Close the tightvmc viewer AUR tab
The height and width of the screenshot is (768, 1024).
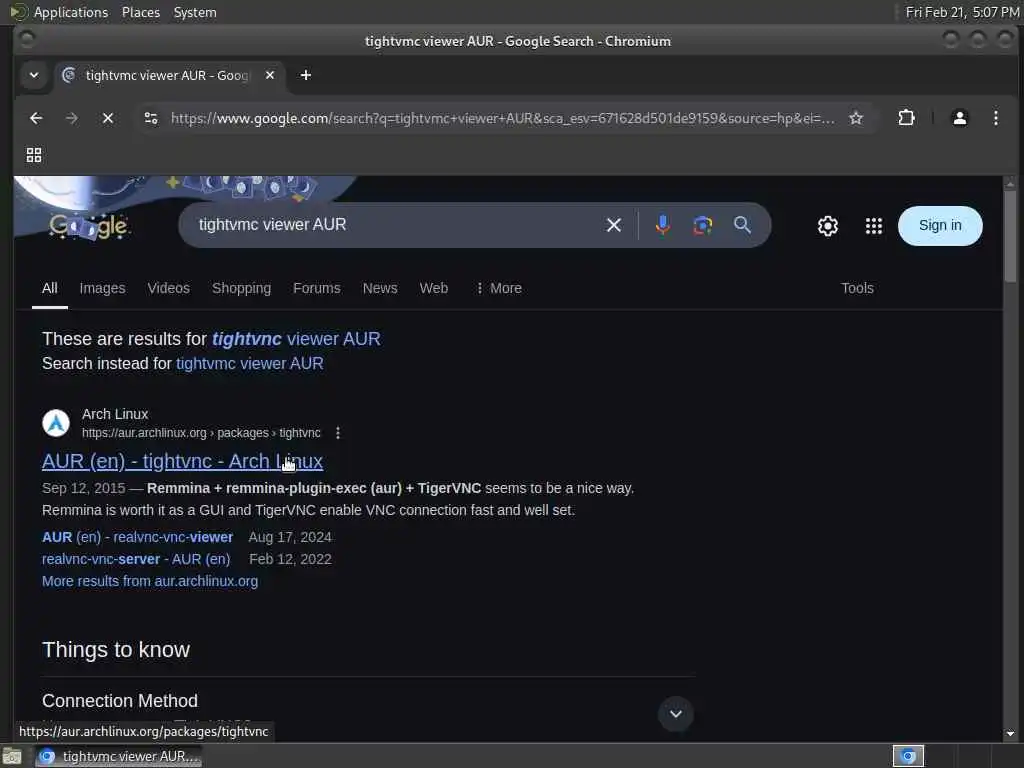[x=270, y=75]
